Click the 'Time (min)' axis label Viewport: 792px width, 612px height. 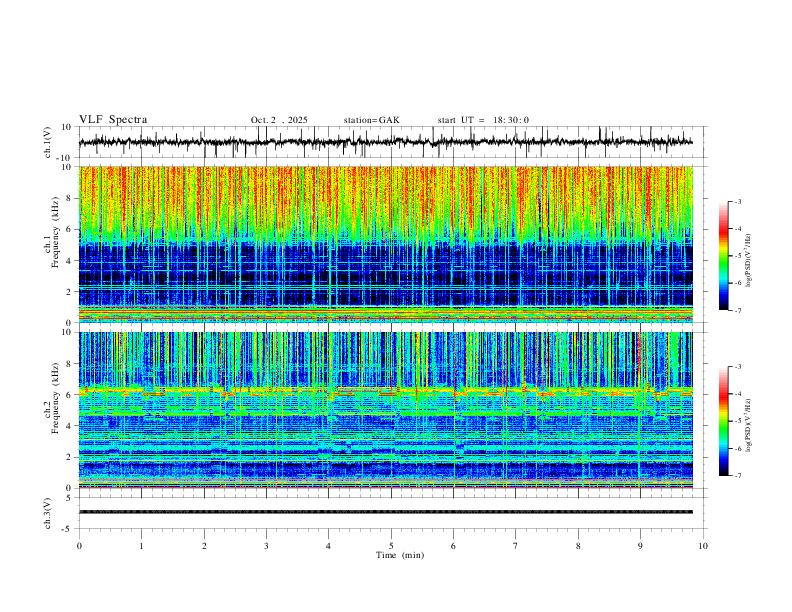pyautogui.click(x=400, y=555)
